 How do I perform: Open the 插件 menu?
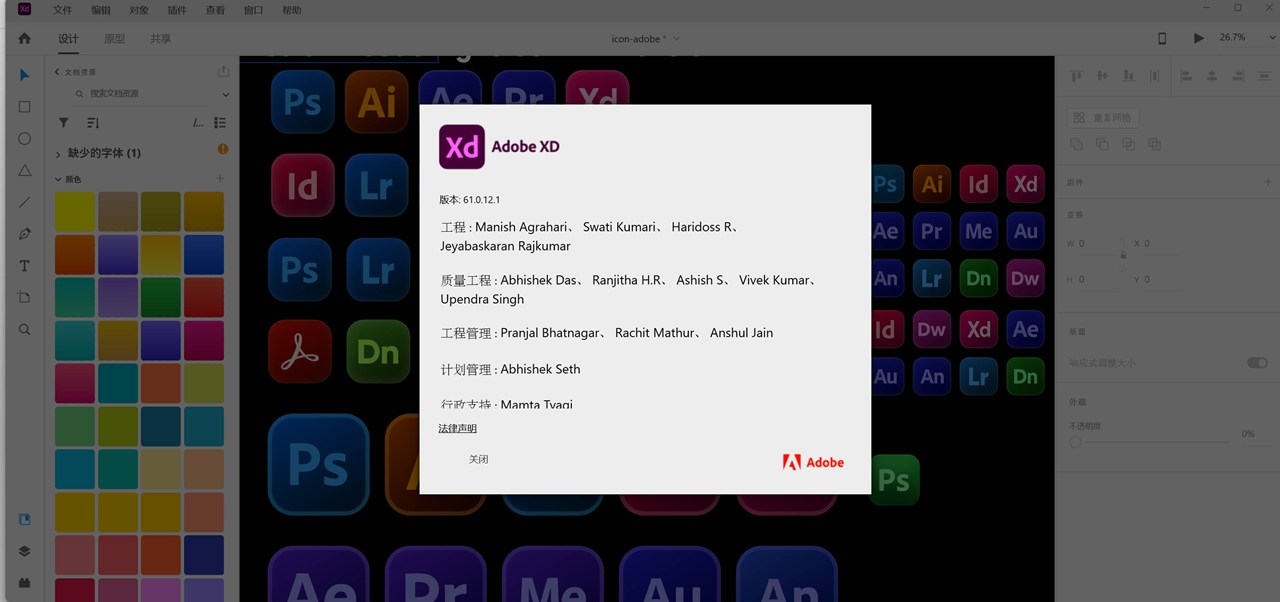tap(177, 10)
